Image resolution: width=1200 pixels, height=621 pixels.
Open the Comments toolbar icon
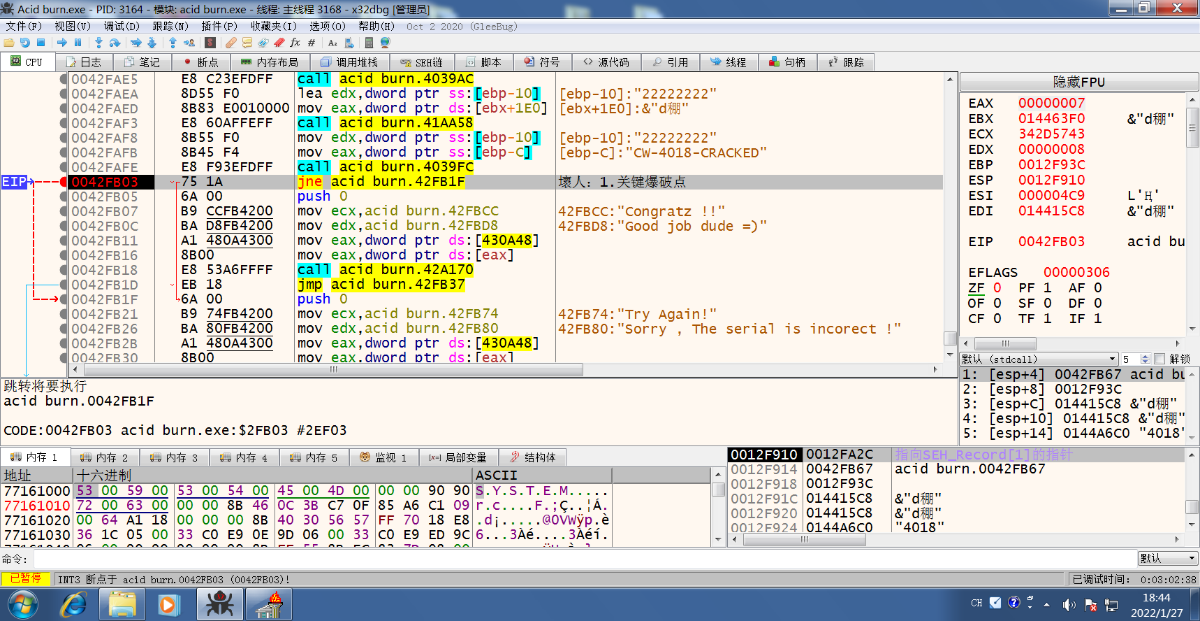[247, 43]
